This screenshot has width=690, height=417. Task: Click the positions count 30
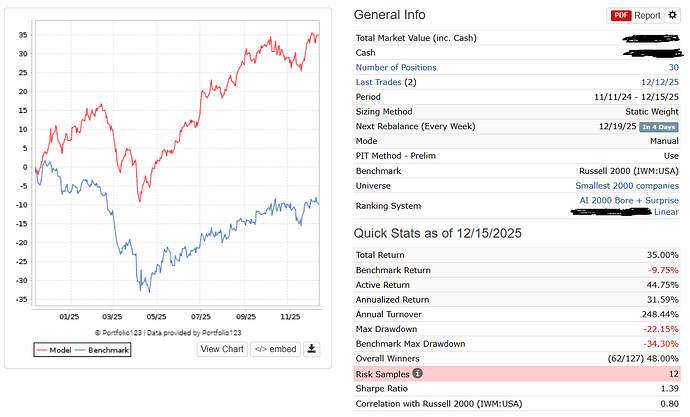point(675,67)
